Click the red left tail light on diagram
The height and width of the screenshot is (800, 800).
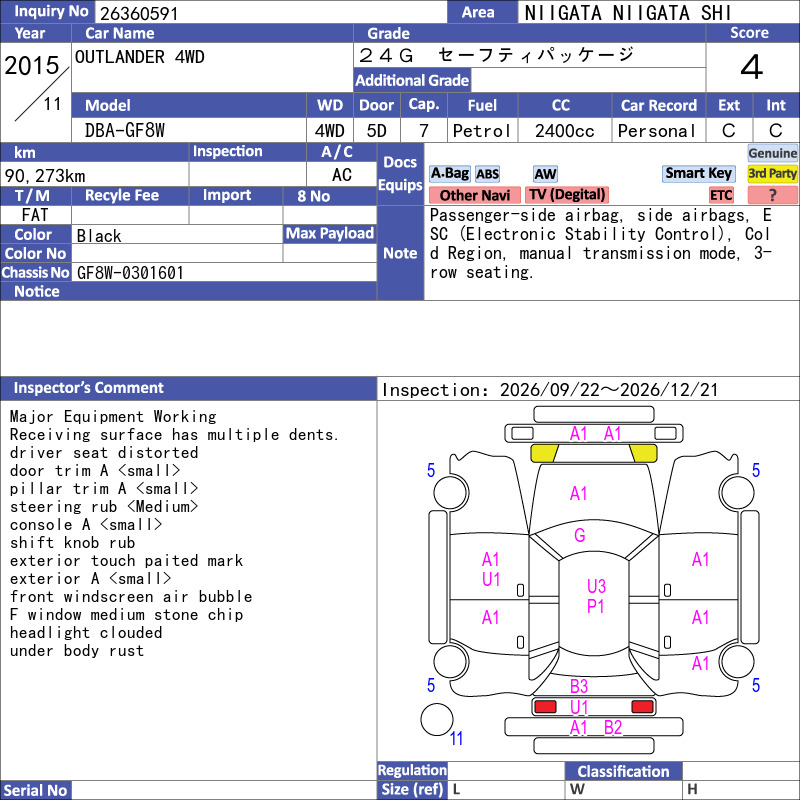[545, 707]
